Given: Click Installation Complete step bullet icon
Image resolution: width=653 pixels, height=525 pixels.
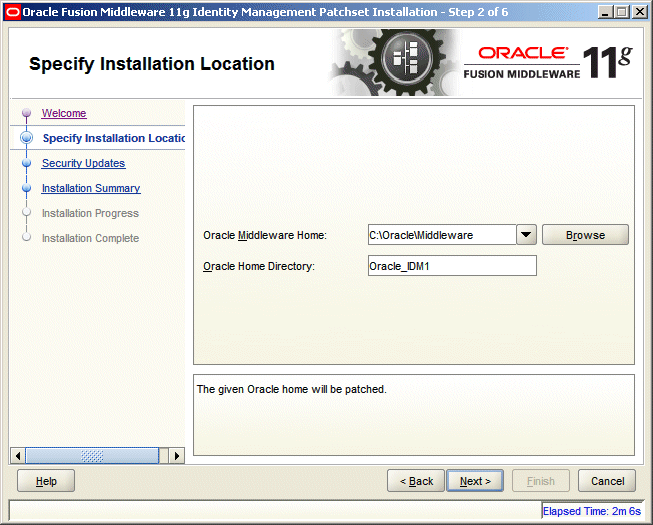Looking at the screenshot, I should pos(26,237).
